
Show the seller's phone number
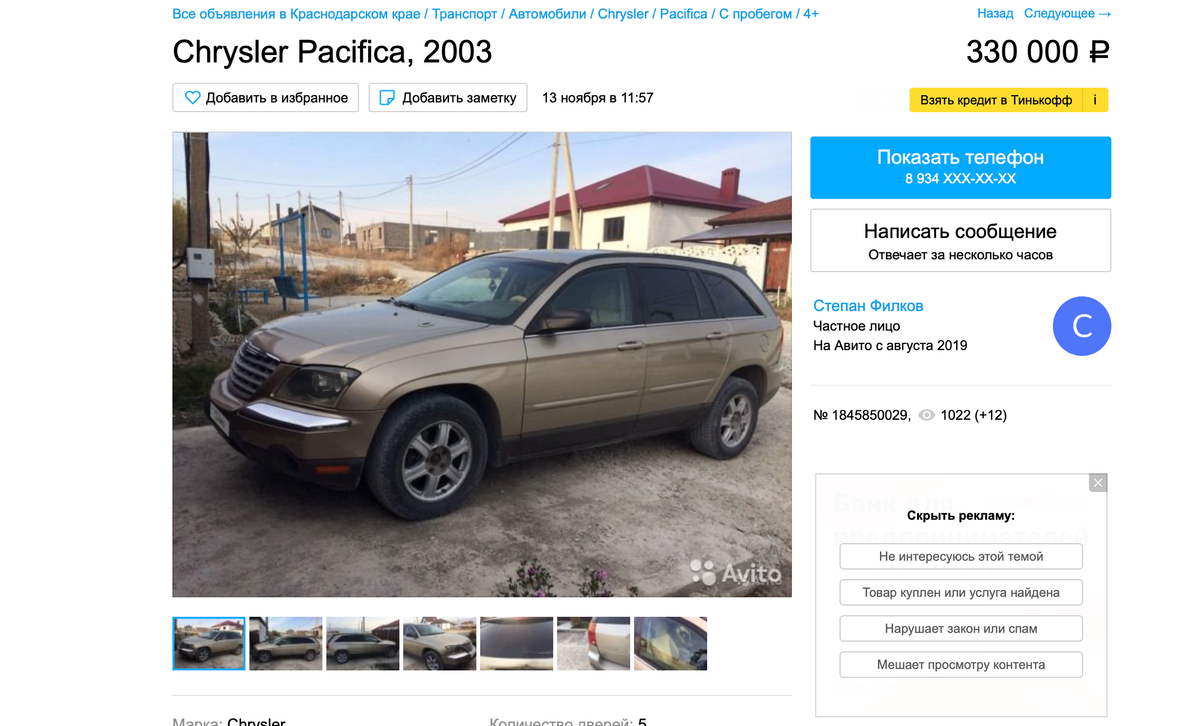pyautogui.click(x=960, y=167)
